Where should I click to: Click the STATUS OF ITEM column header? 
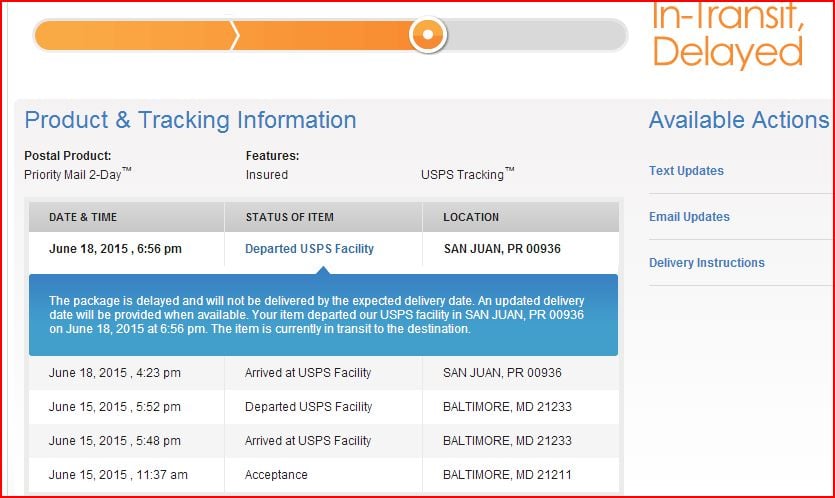coord(290,217)
